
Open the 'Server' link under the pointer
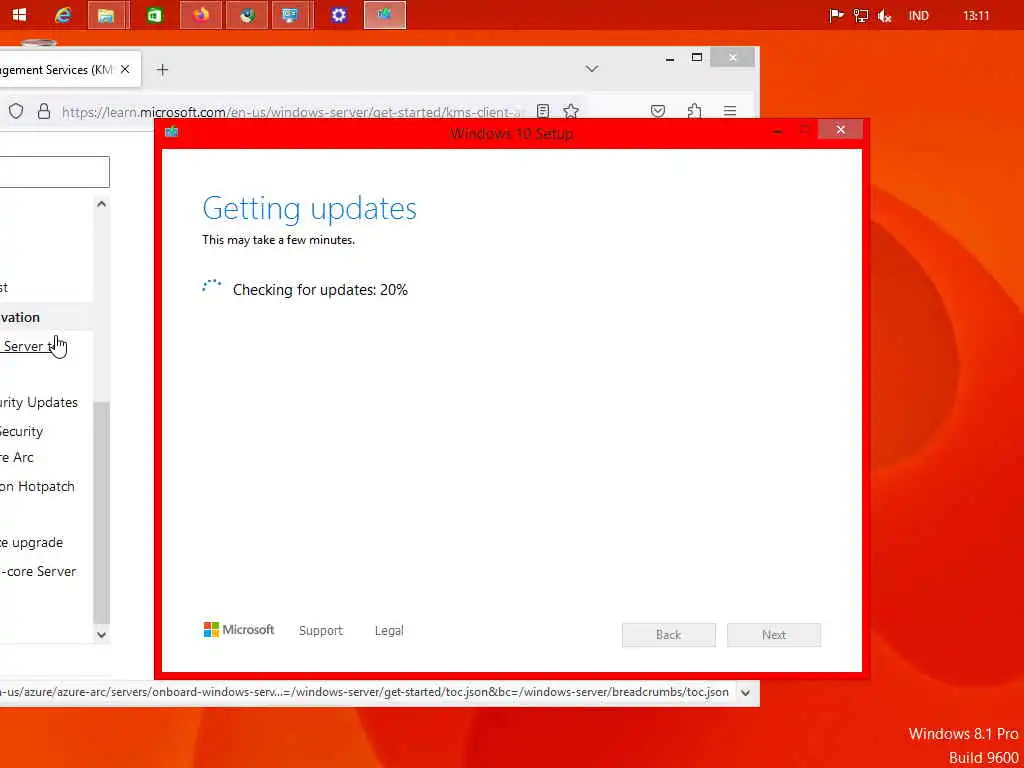click(x=26, y=346)
